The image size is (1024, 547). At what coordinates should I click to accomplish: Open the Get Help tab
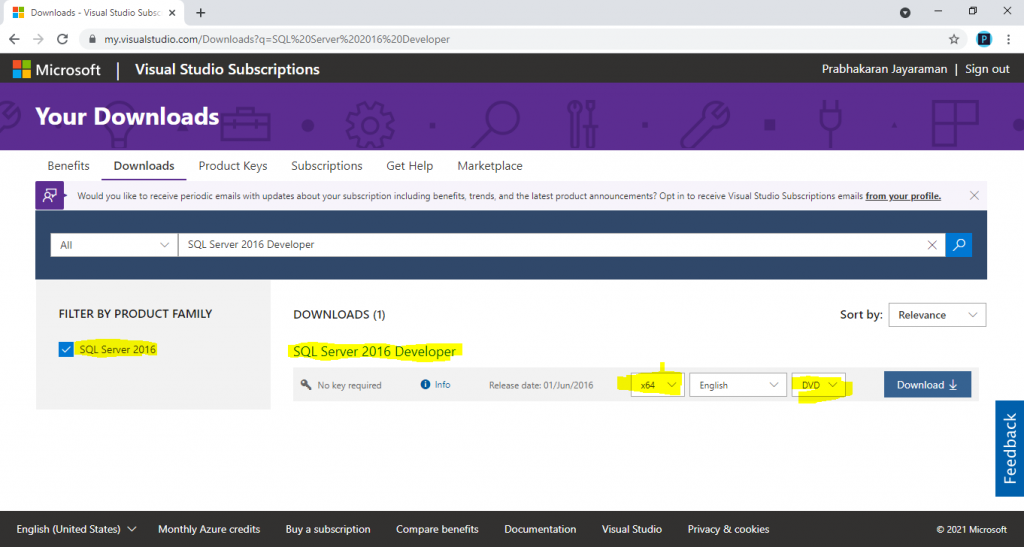point(409,166)
